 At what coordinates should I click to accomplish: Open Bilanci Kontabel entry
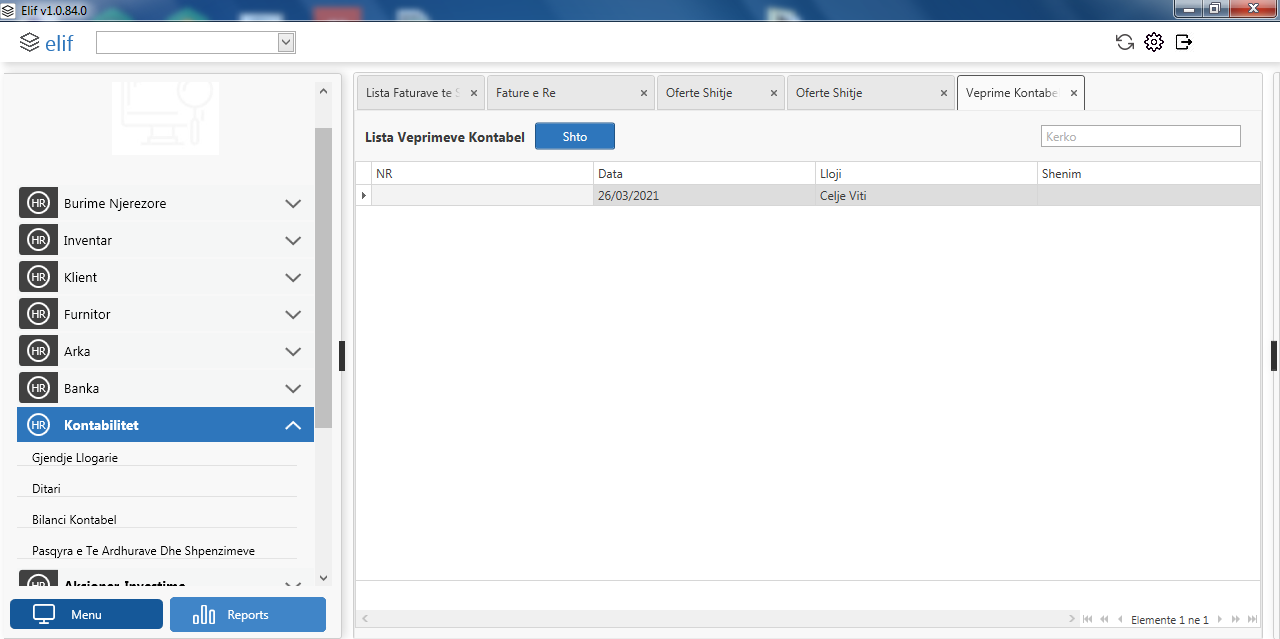pos(74,520)
